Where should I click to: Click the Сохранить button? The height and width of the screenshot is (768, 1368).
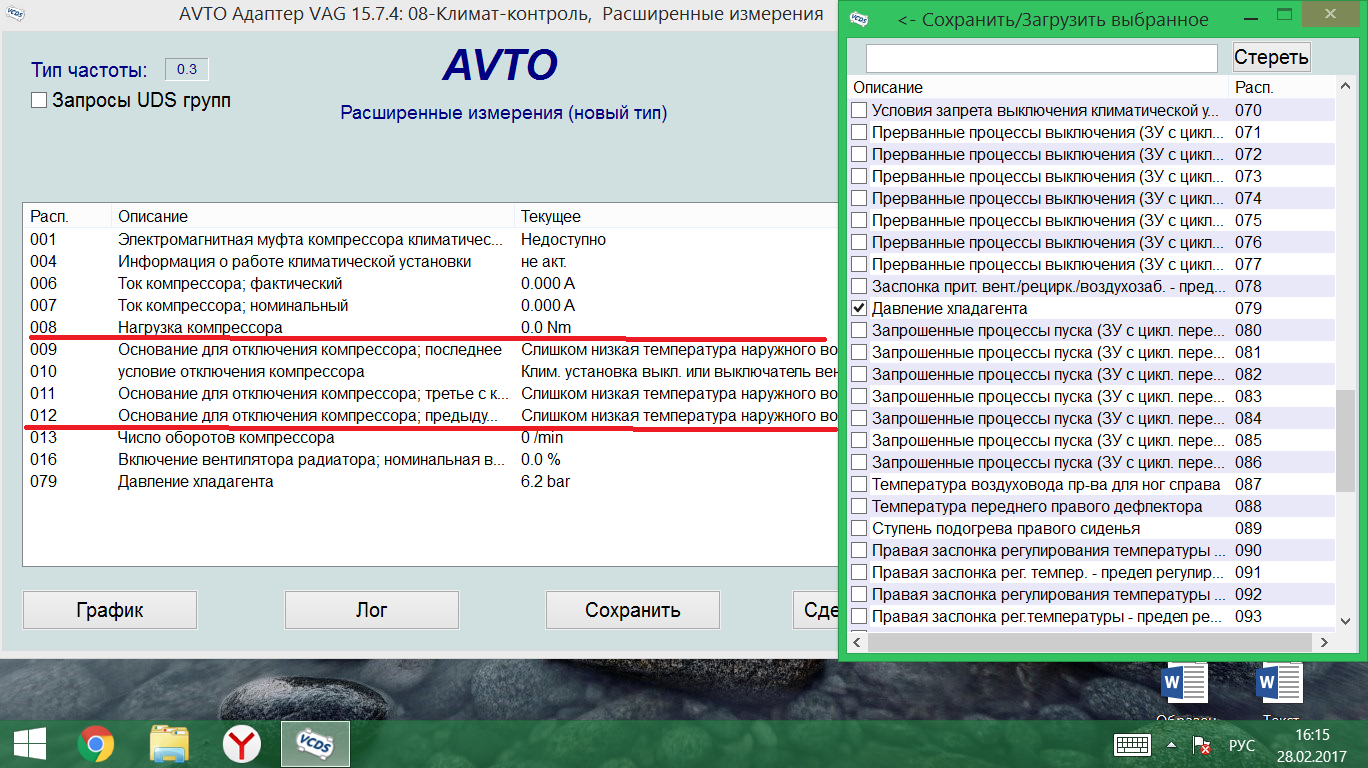point(632,610)
